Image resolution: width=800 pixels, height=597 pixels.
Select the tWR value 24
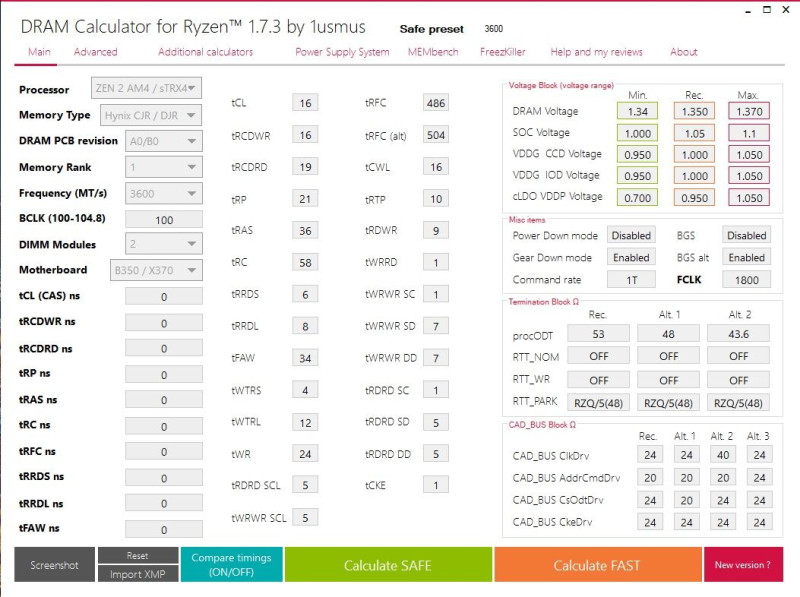(x=305, y=454)
